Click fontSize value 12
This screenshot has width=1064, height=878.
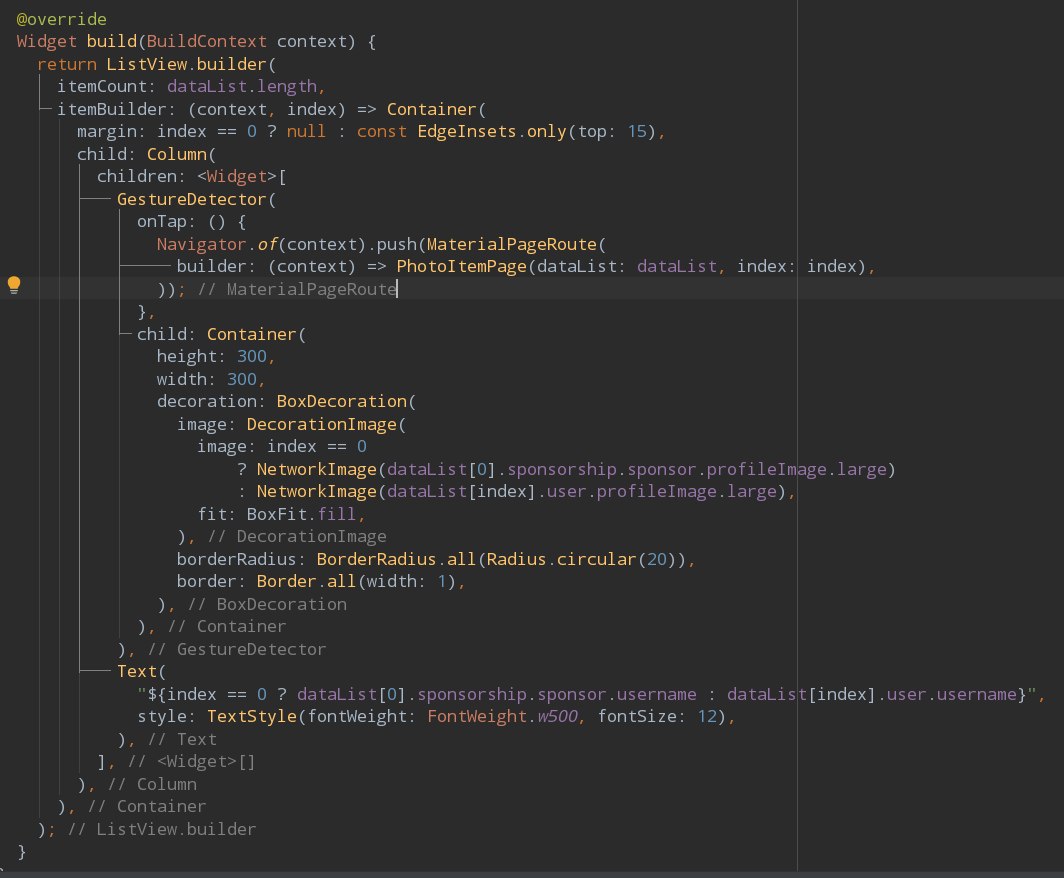706,717
